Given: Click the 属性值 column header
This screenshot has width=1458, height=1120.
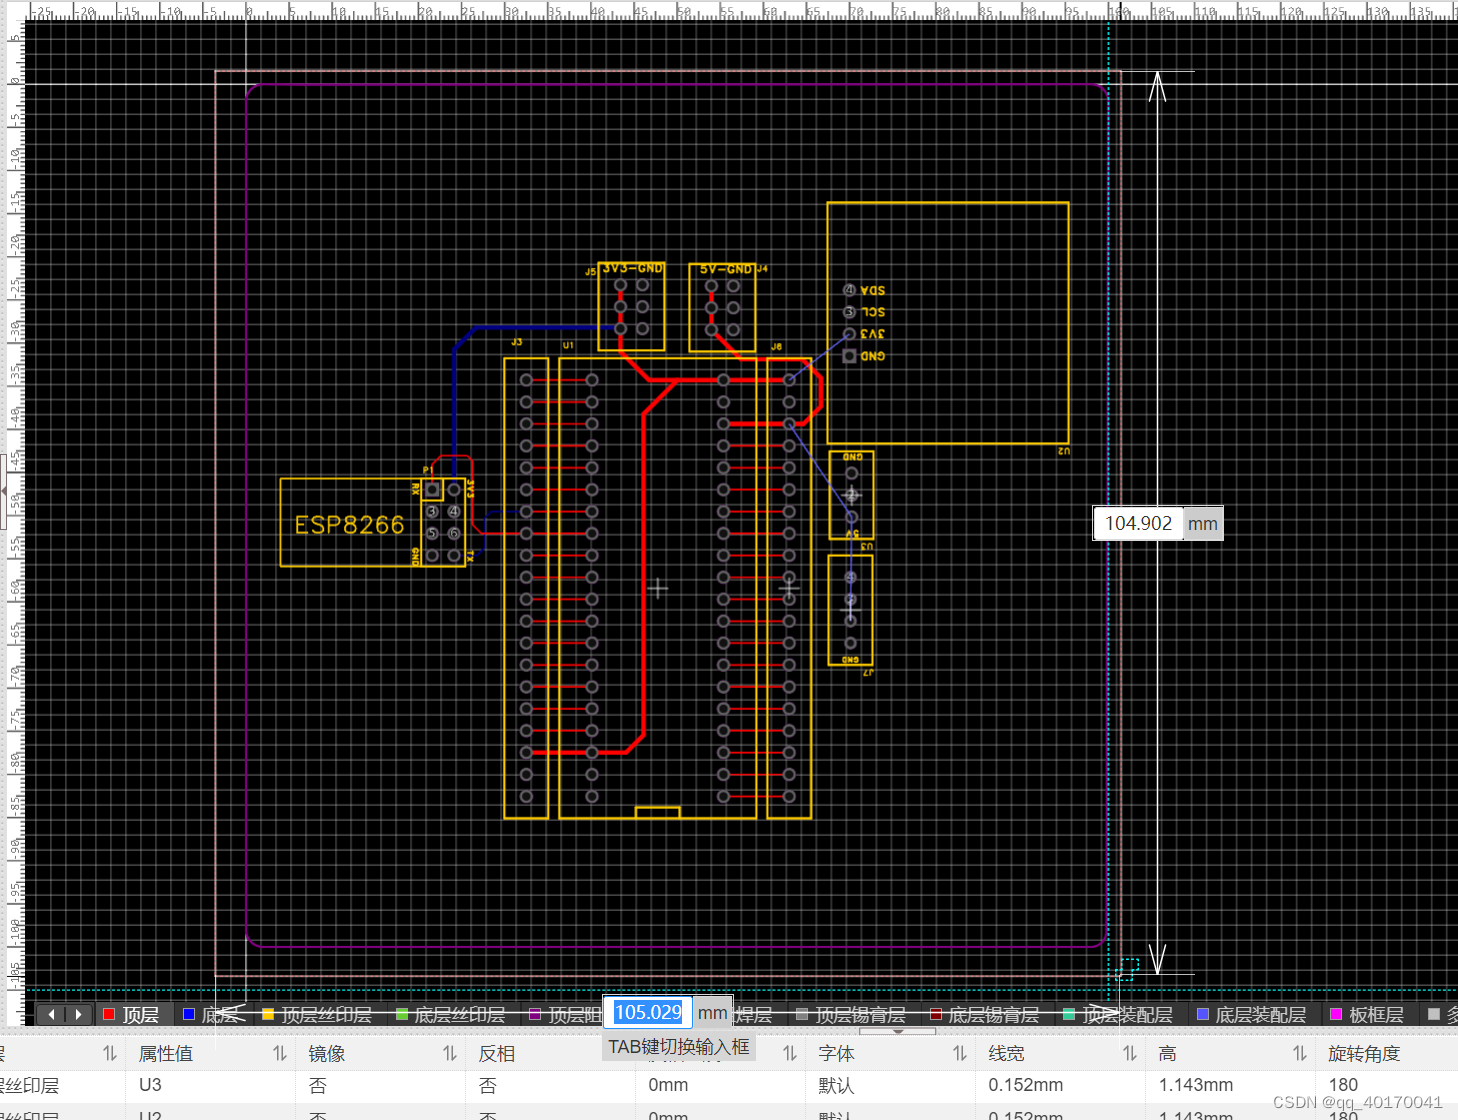Looking at the screenshot, I should coord(166,1054).
